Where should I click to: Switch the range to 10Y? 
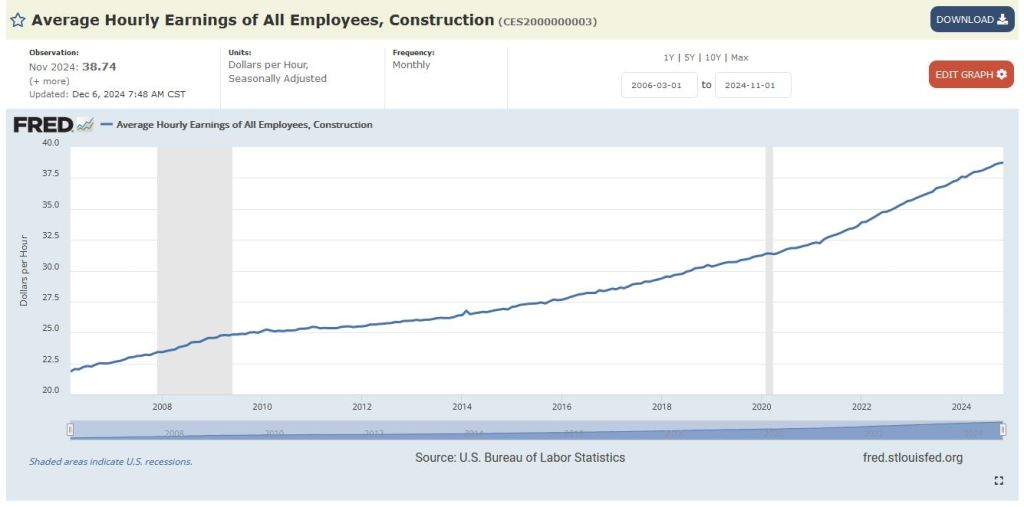[715, 57]
